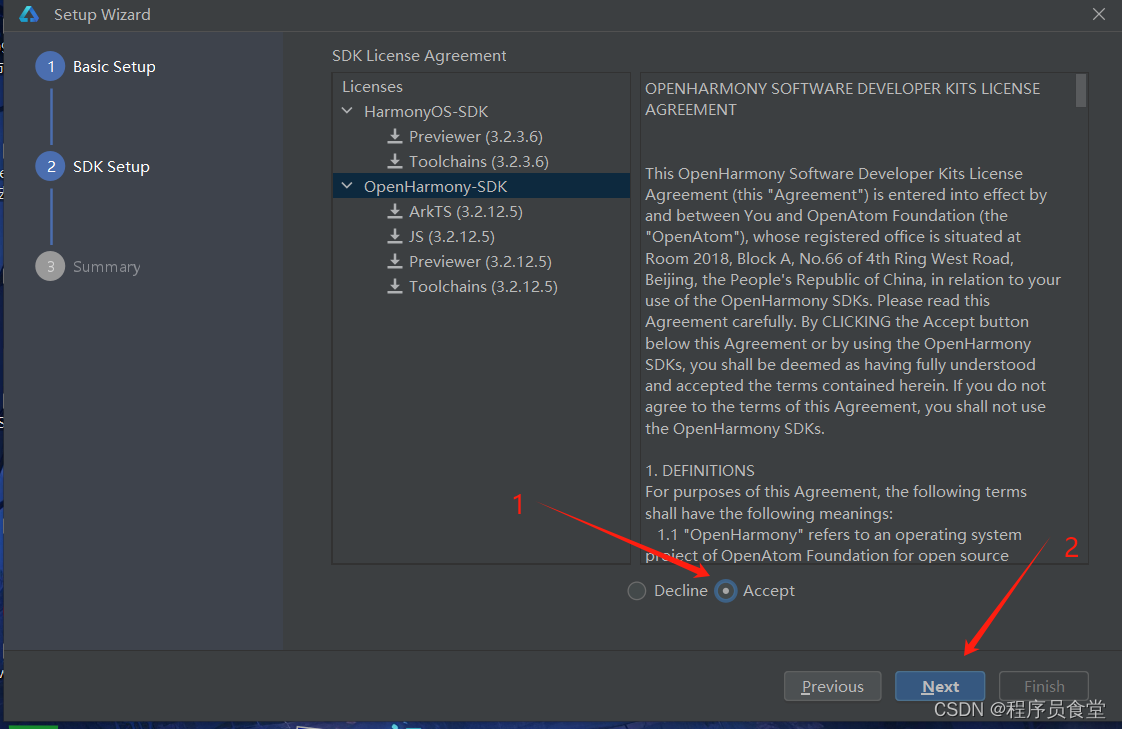1122x729 pixels.
Task: Close the Setup Wizard window
Action: (x=1099, y=14)
